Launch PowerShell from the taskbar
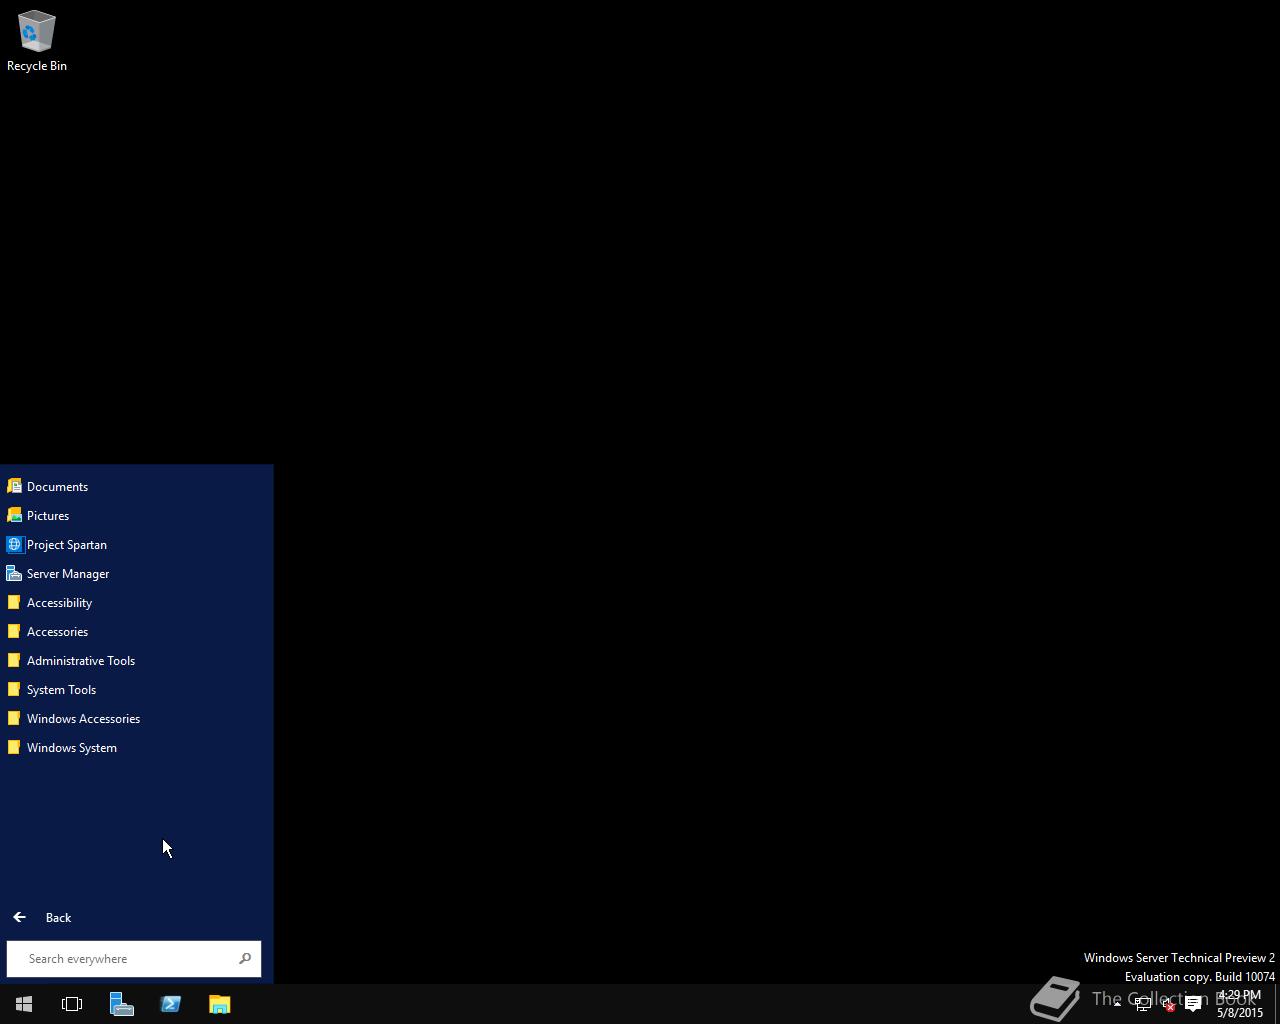The height and width of the screenshot is (1024, 1280). click(170, 1004)
